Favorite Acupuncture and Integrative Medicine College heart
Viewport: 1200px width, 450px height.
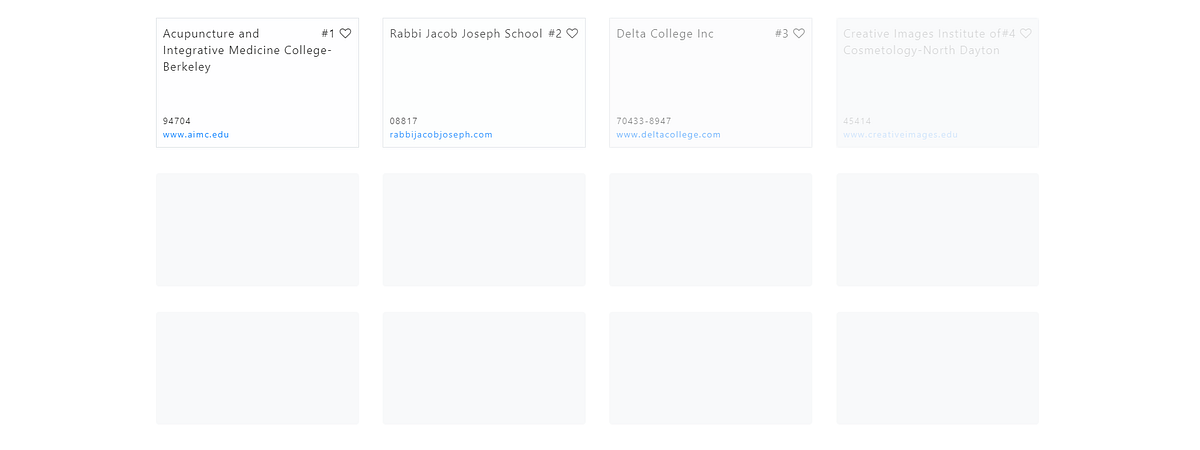[345, 33]
